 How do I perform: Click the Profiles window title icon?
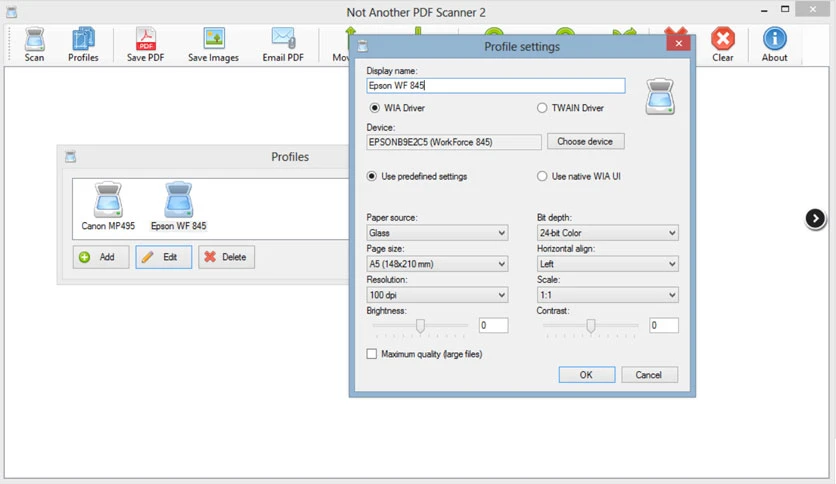pos(70,157)
